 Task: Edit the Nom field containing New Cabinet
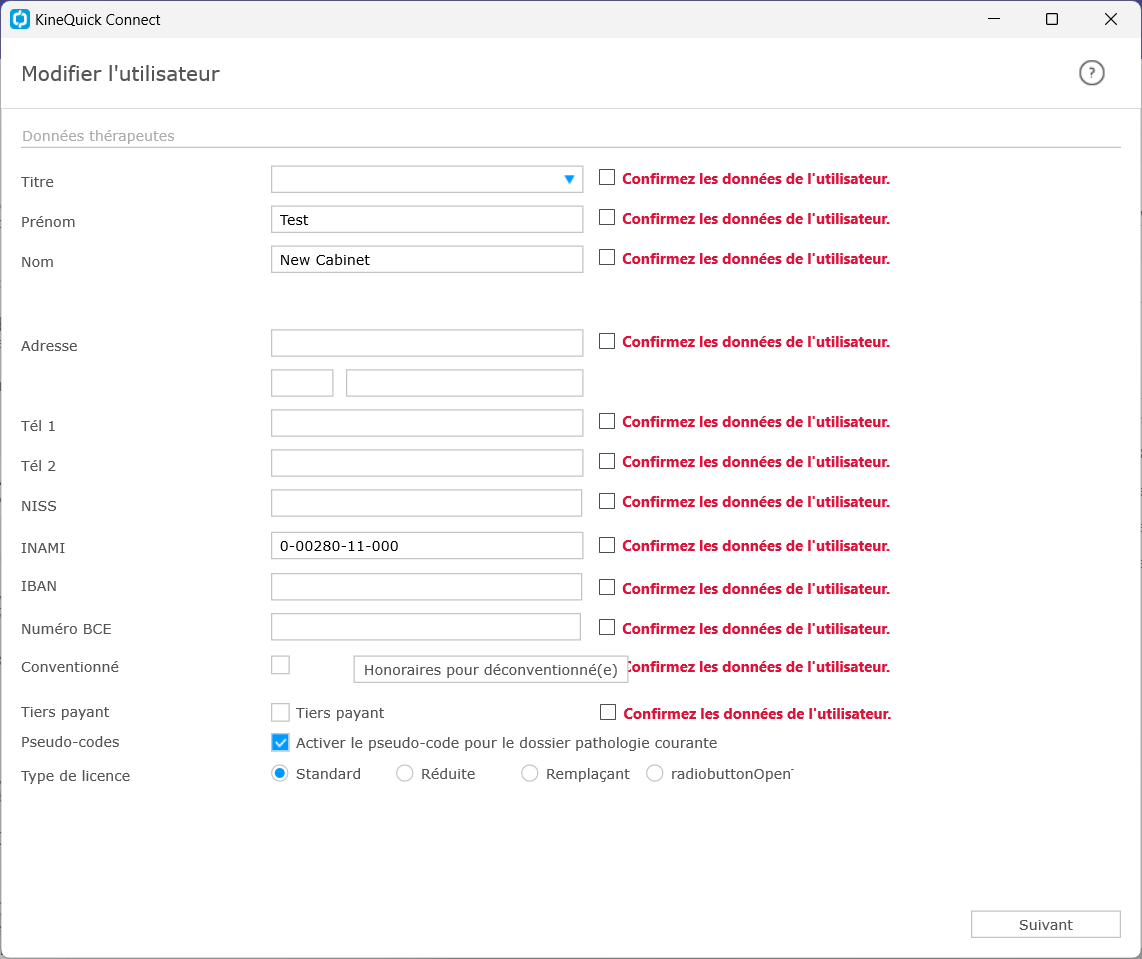pos(427,259)
